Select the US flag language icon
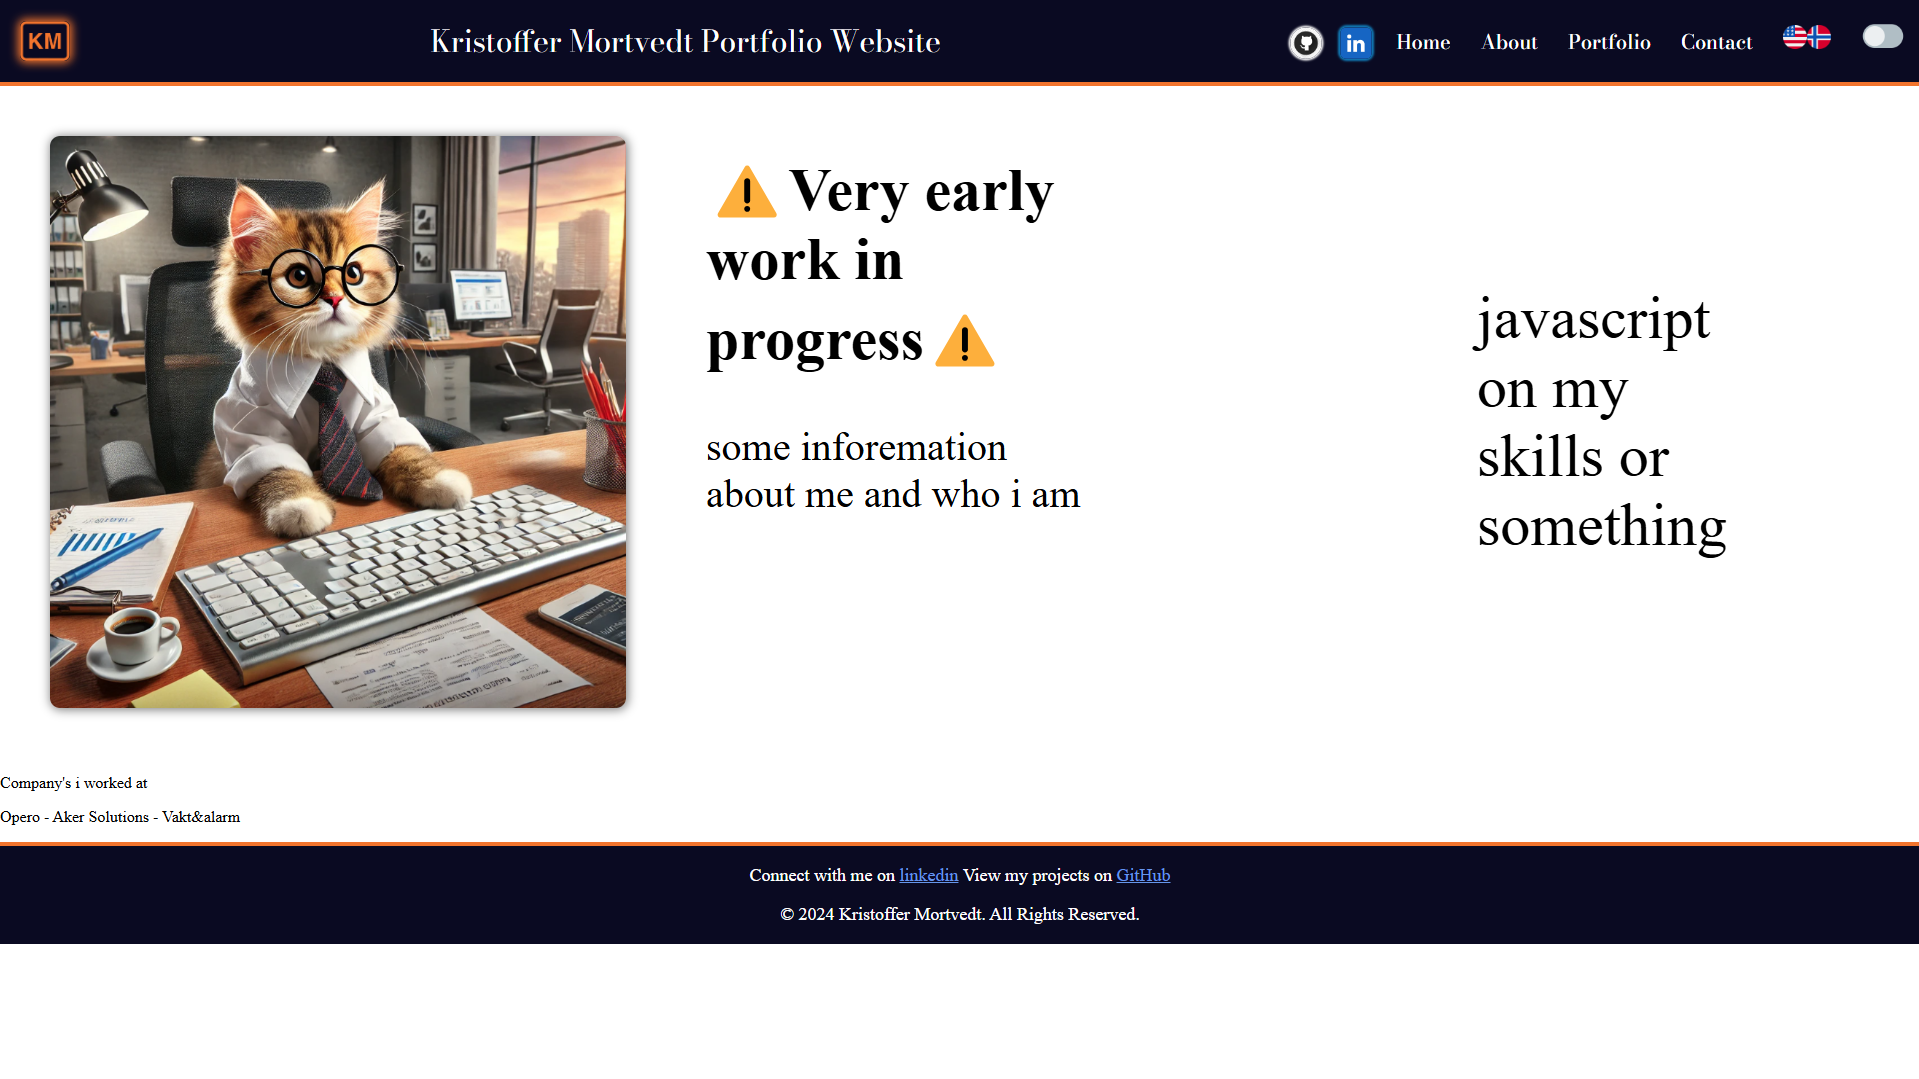Viewport: 1919px width, 1079px height. click(x=1795, y=37)
